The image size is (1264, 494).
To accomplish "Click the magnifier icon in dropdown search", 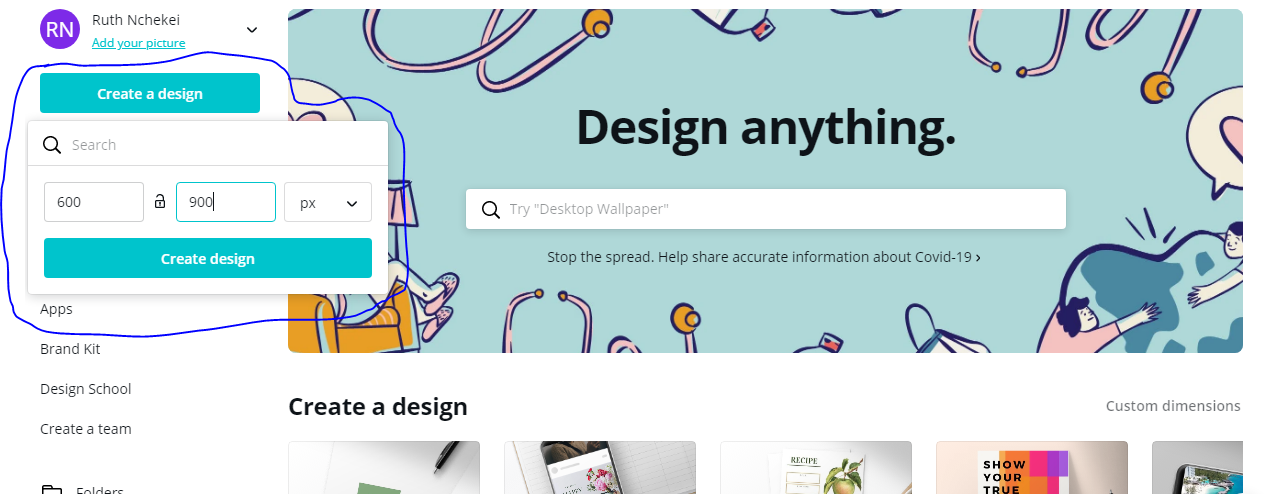I will click(52, 145).
